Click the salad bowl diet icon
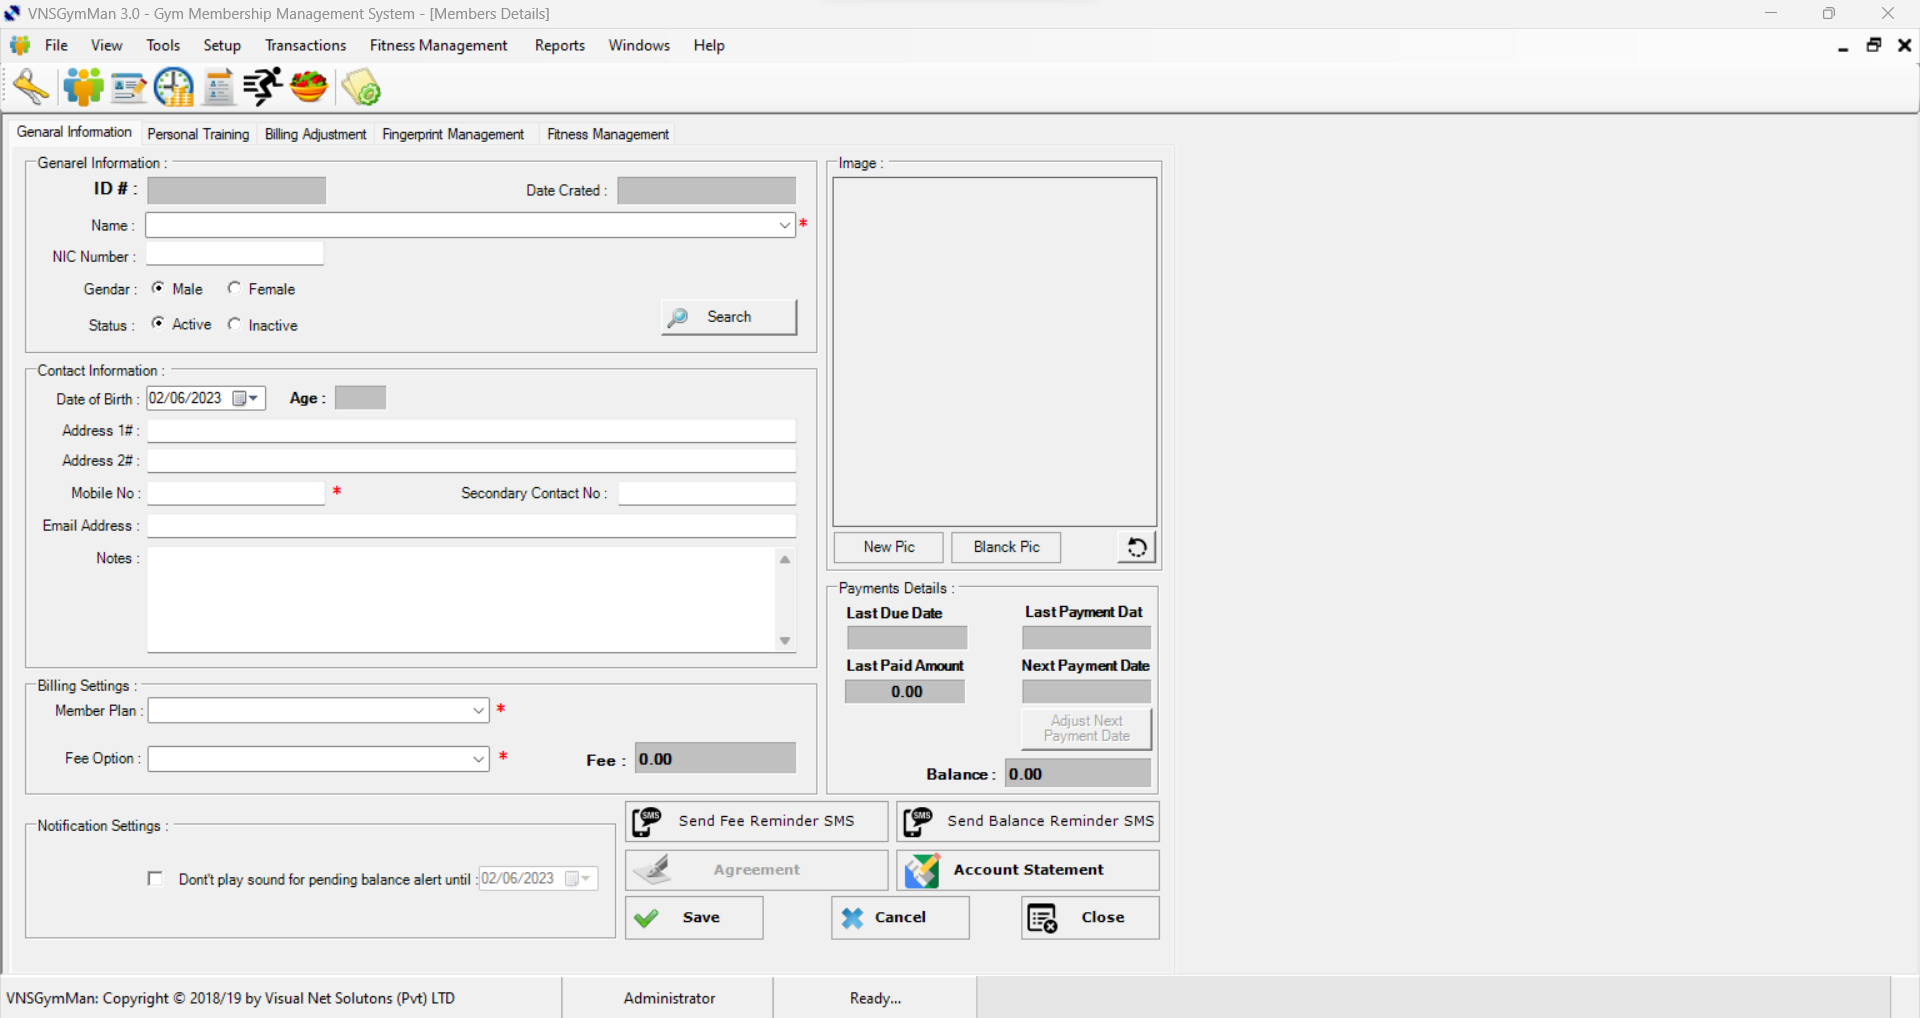This screenshot has height=1018, width=1920. [309, 87]
